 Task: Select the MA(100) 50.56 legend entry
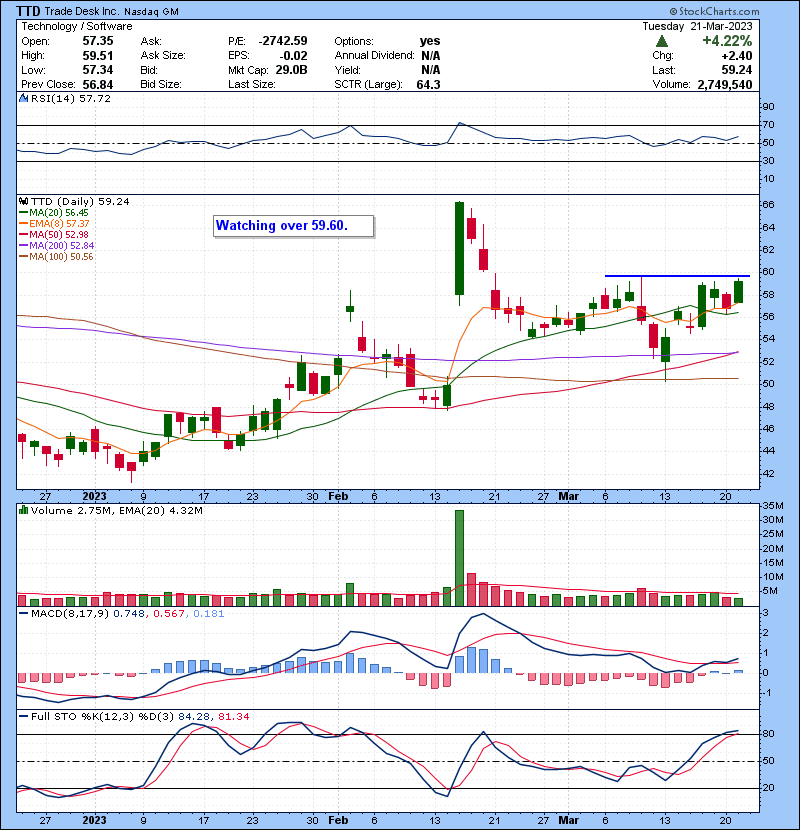[x=56, y=257]
